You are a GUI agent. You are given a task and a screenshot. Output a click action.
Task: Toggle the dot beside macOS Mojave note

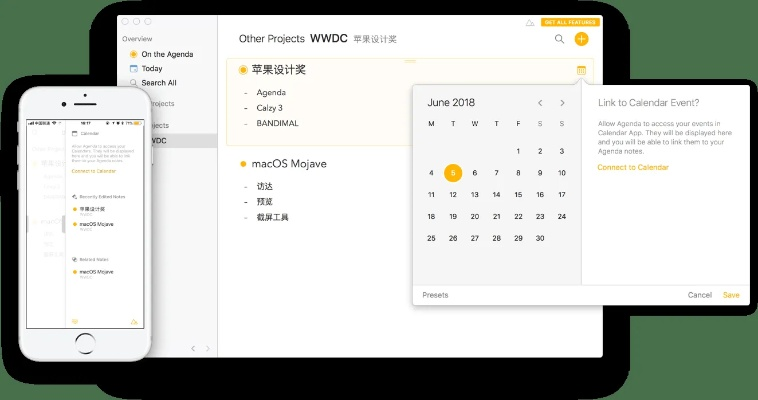tap(243, 163)
